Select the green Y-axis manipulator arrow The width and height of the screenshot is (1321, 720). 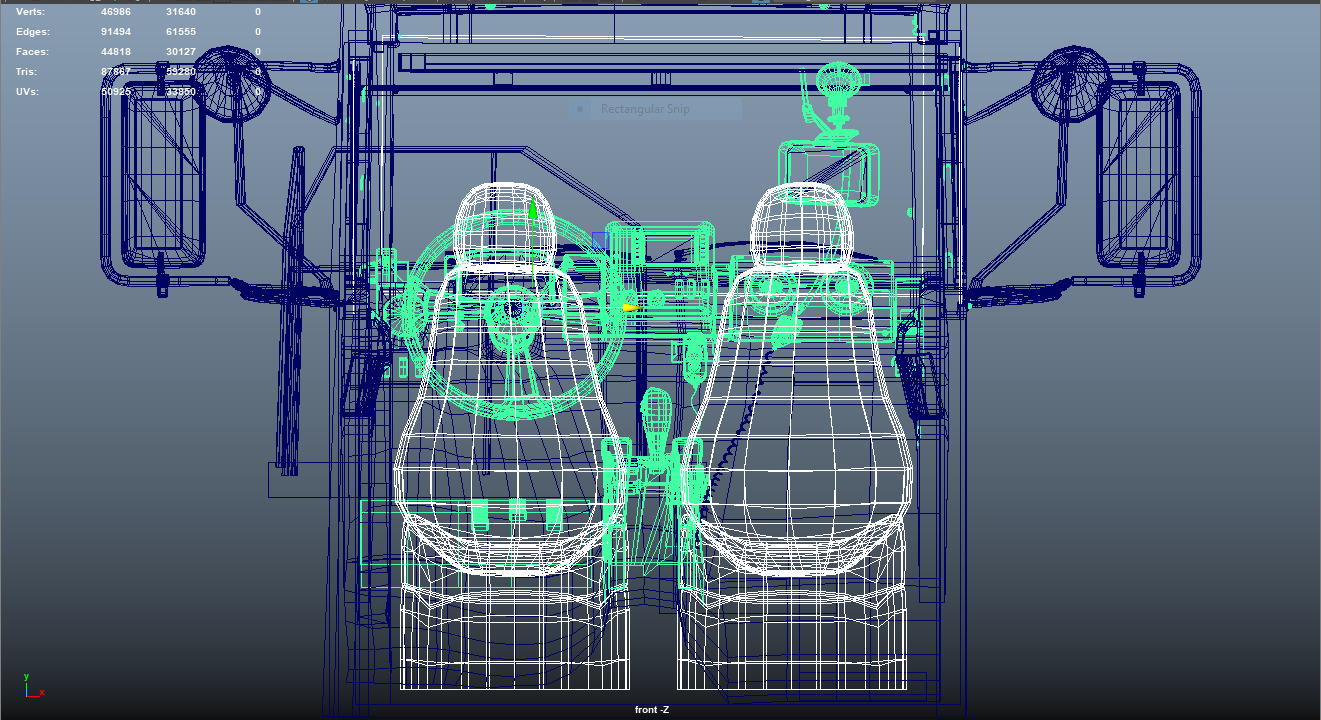coord(533,211)
